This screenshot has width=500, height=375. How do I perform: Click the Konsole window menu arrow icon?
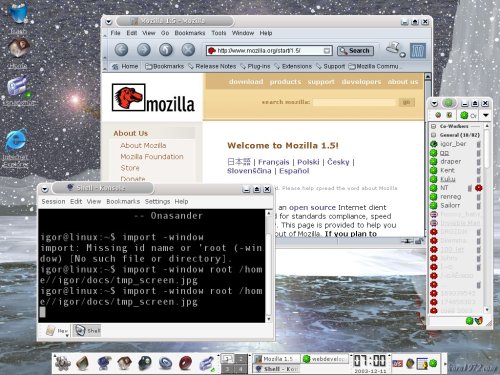(45, 189)
